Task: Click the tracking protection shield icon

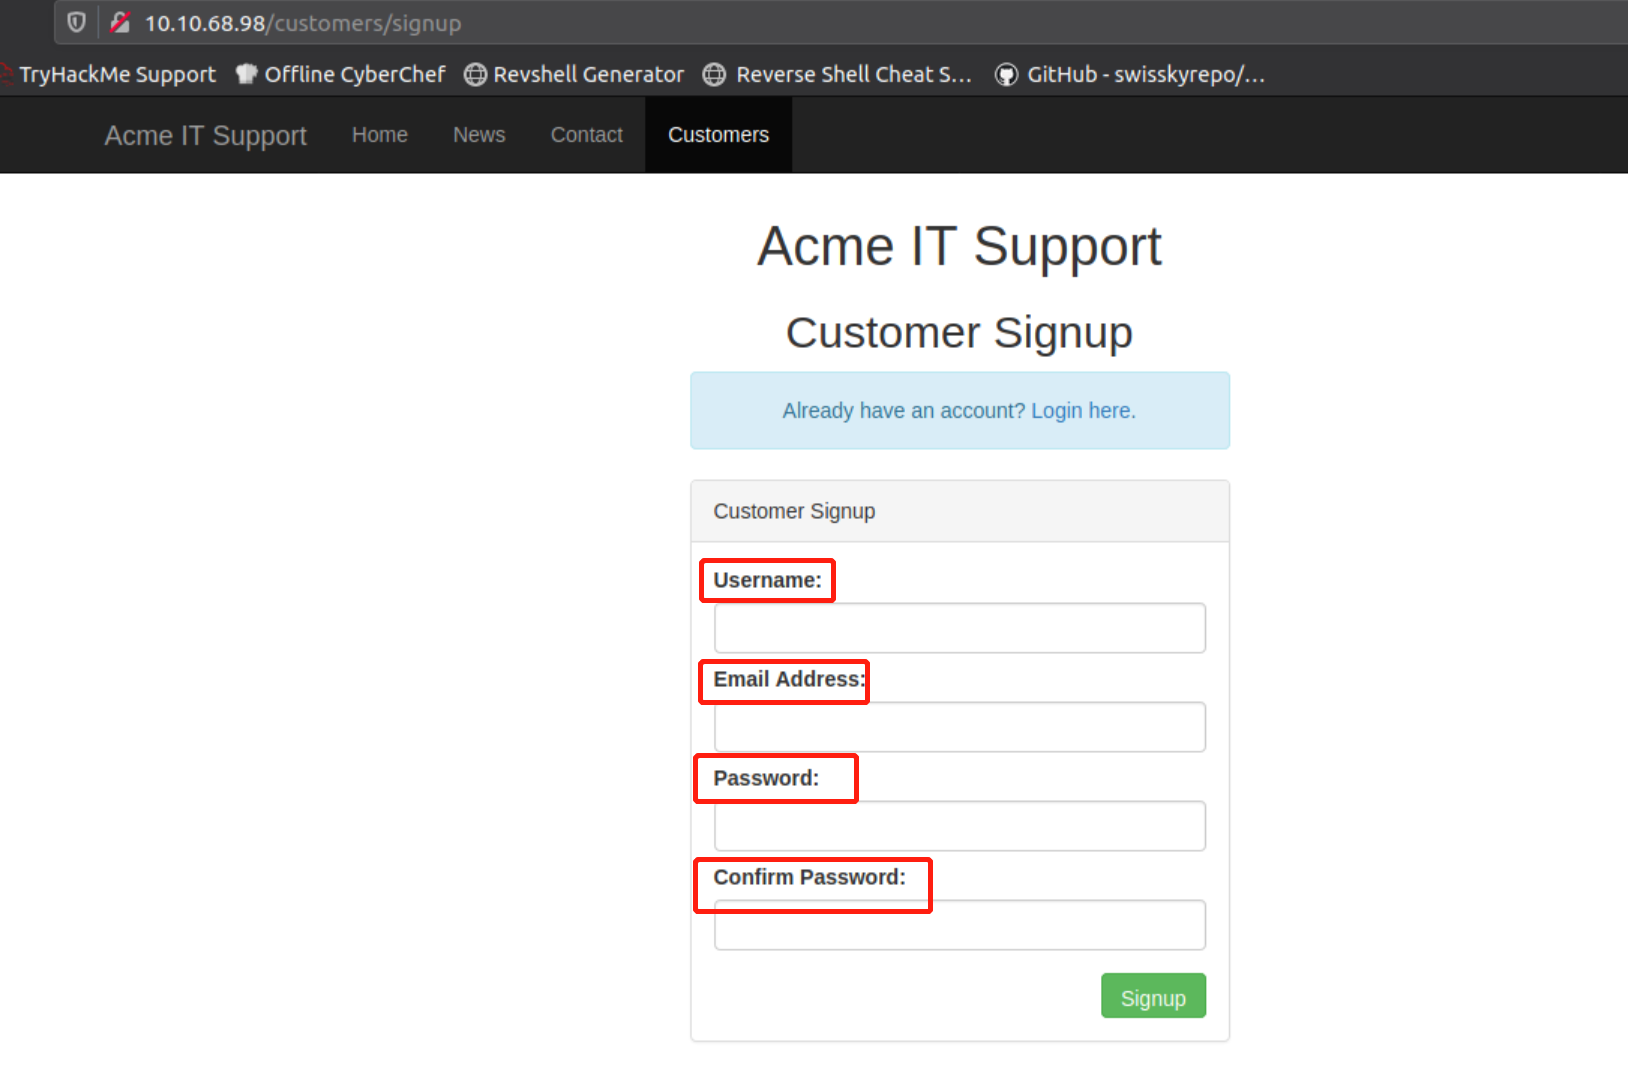Action: click(76, 22)
